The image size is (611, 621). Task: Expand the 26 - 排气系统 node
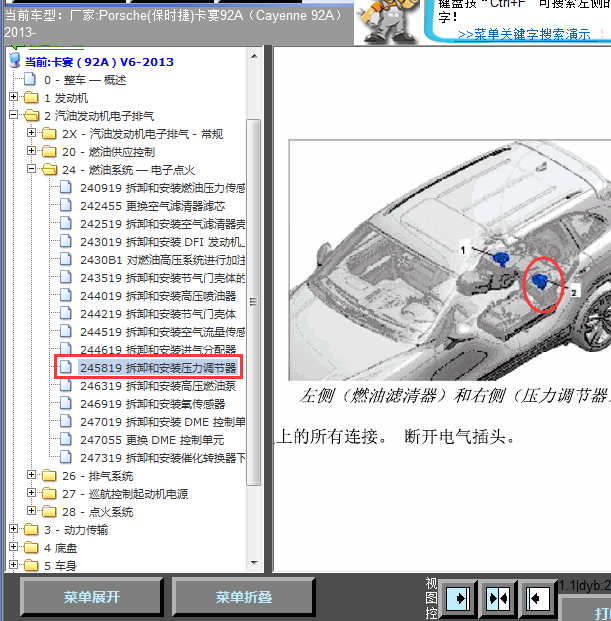point(31,474)
